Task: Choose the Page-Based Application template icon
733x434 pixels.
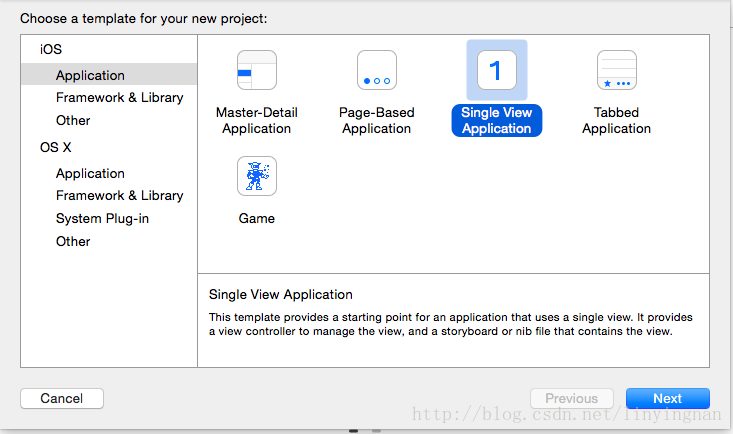Action: tap(377, 70)
